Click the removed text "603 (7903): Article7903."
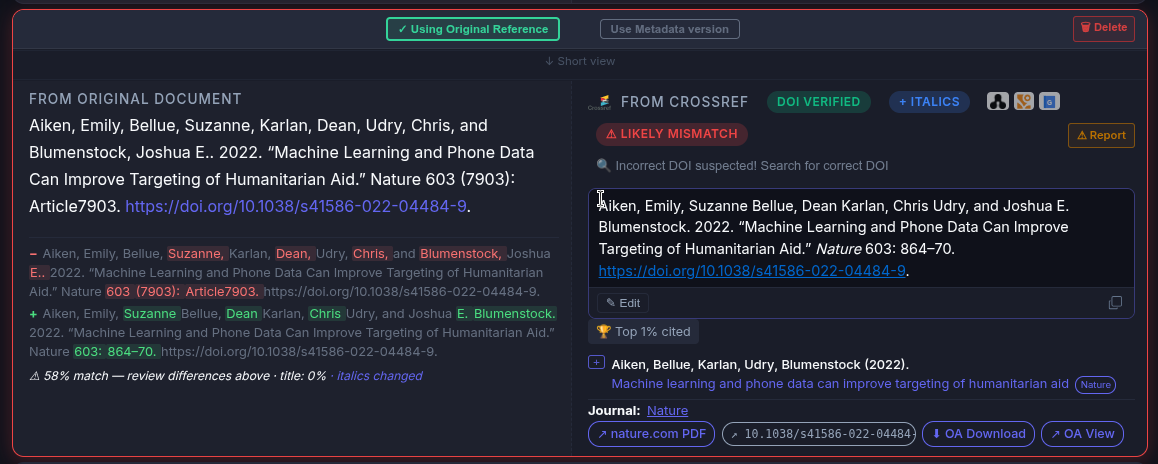This screenshot has height=464, width=1158. pyautogui.click(x=184, y=292)
